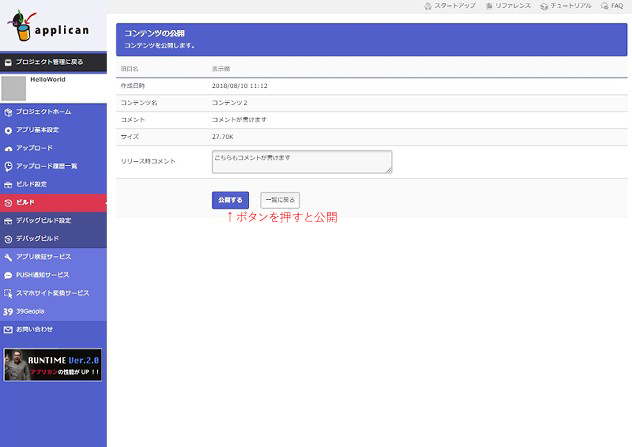Click the コンテンツ2 content name value
Viewport: 632px width, 447px height.
230,103
